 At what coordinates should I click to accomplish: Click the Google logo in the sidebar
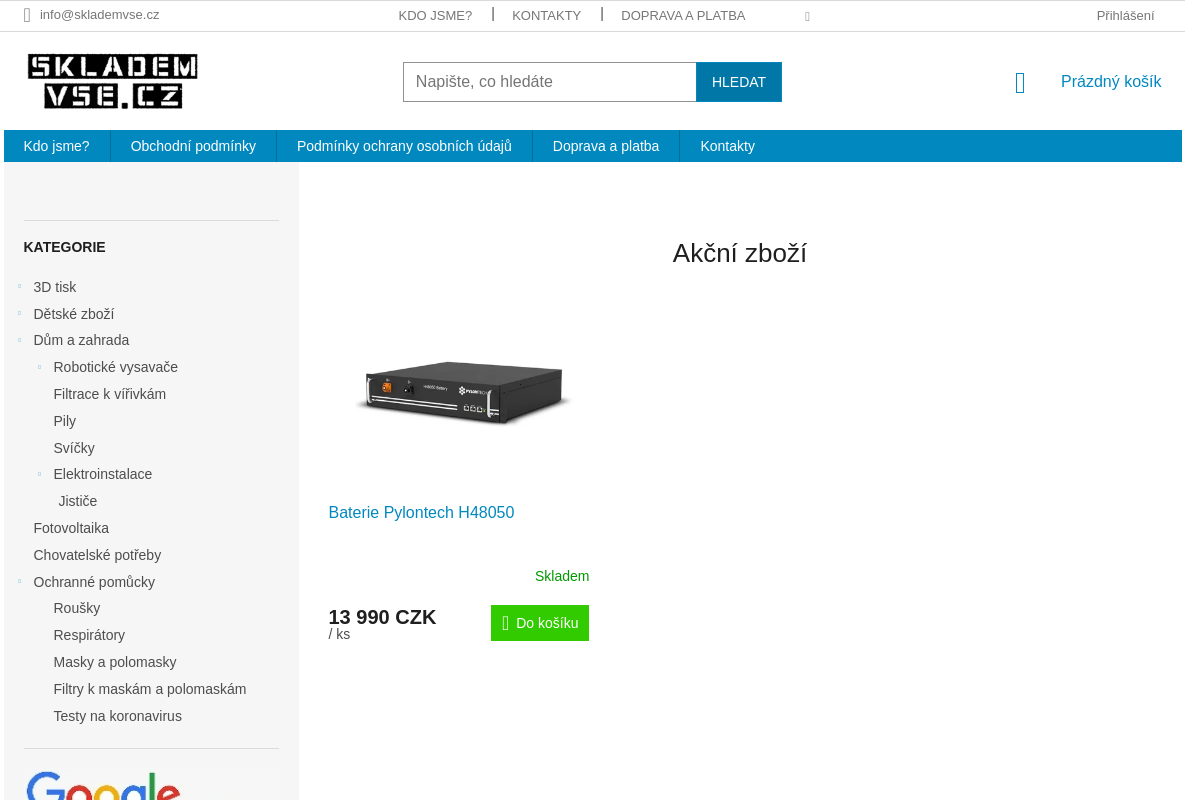tap(103, 786)
